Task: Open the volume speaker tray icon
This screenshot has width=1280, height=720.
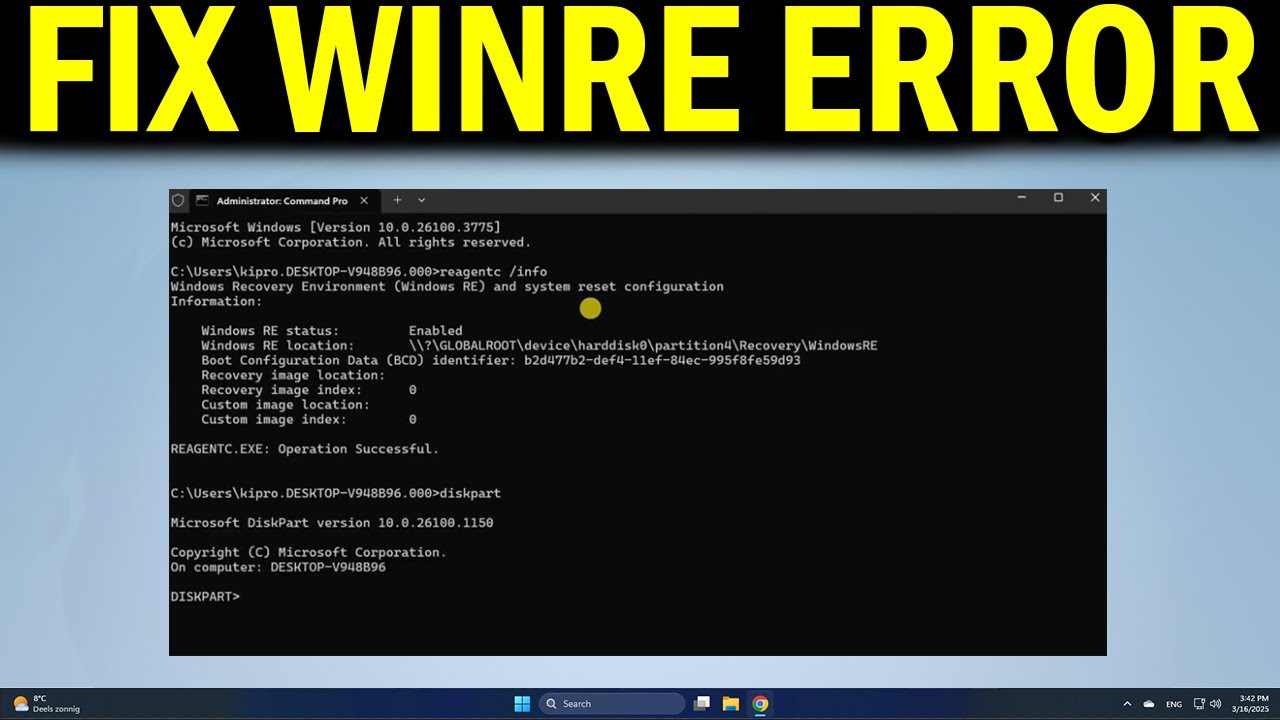Action: click(x=1216, y=704)
